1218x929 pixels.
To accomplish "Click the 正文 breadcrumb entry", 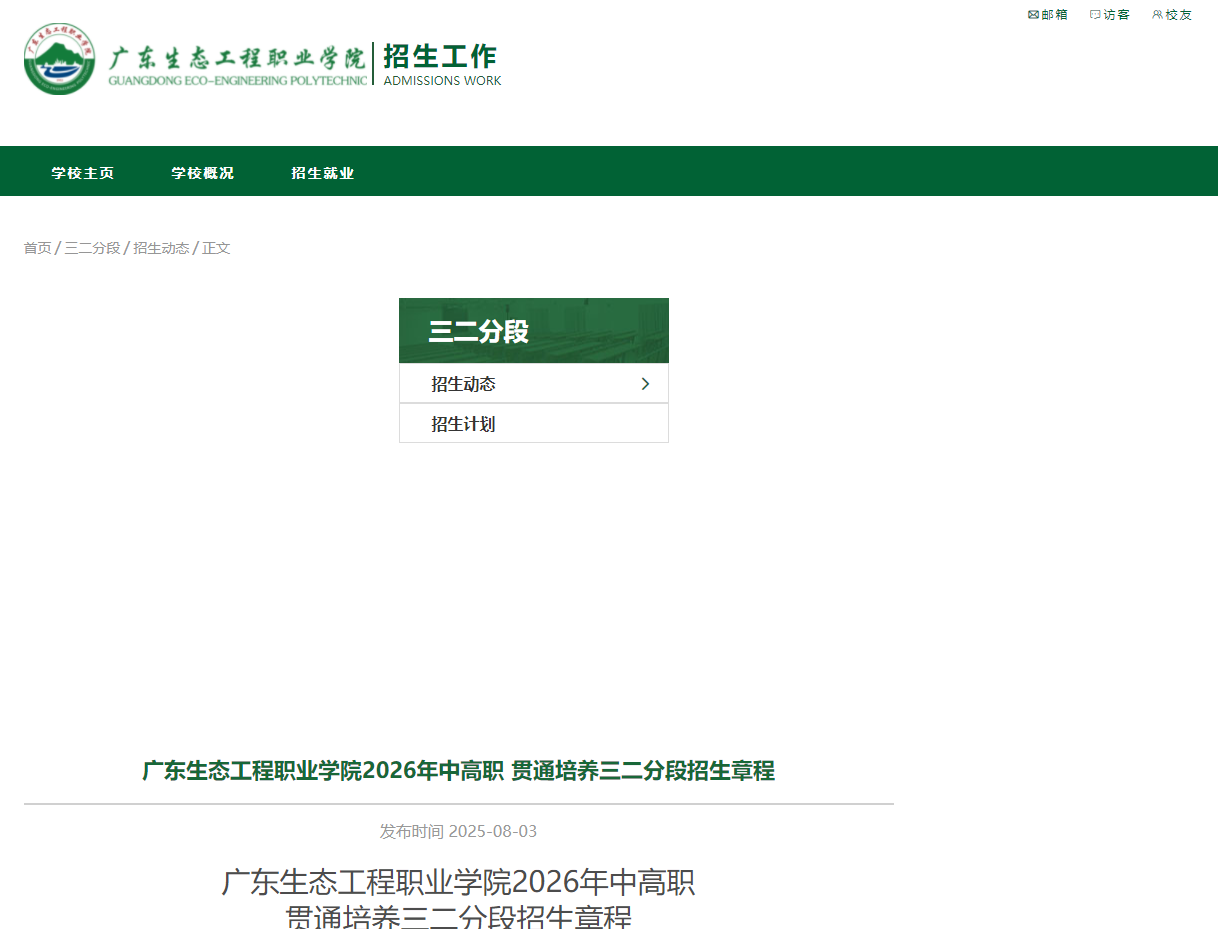I will (216, 247).
